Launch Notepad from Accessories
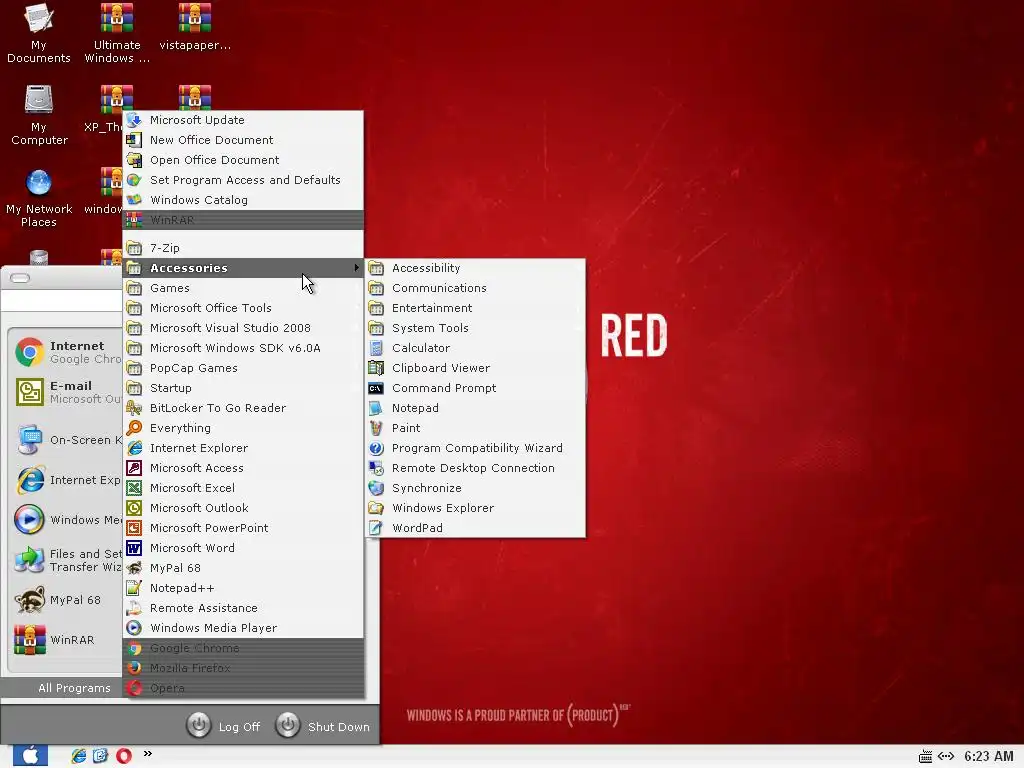This screenshot has width=1024, height=768. point(475,408)
